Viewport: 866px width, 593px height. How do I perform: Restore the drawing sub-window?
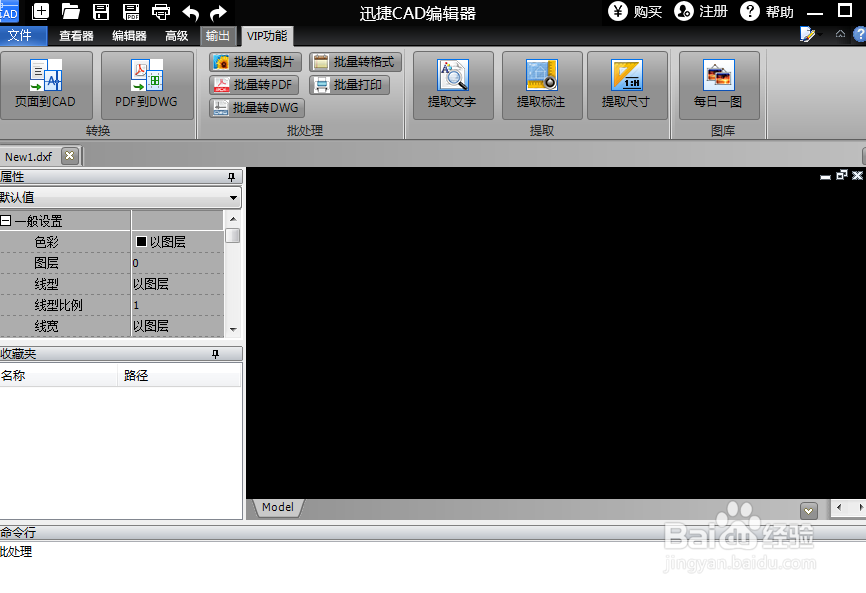(x=841, y=176)
